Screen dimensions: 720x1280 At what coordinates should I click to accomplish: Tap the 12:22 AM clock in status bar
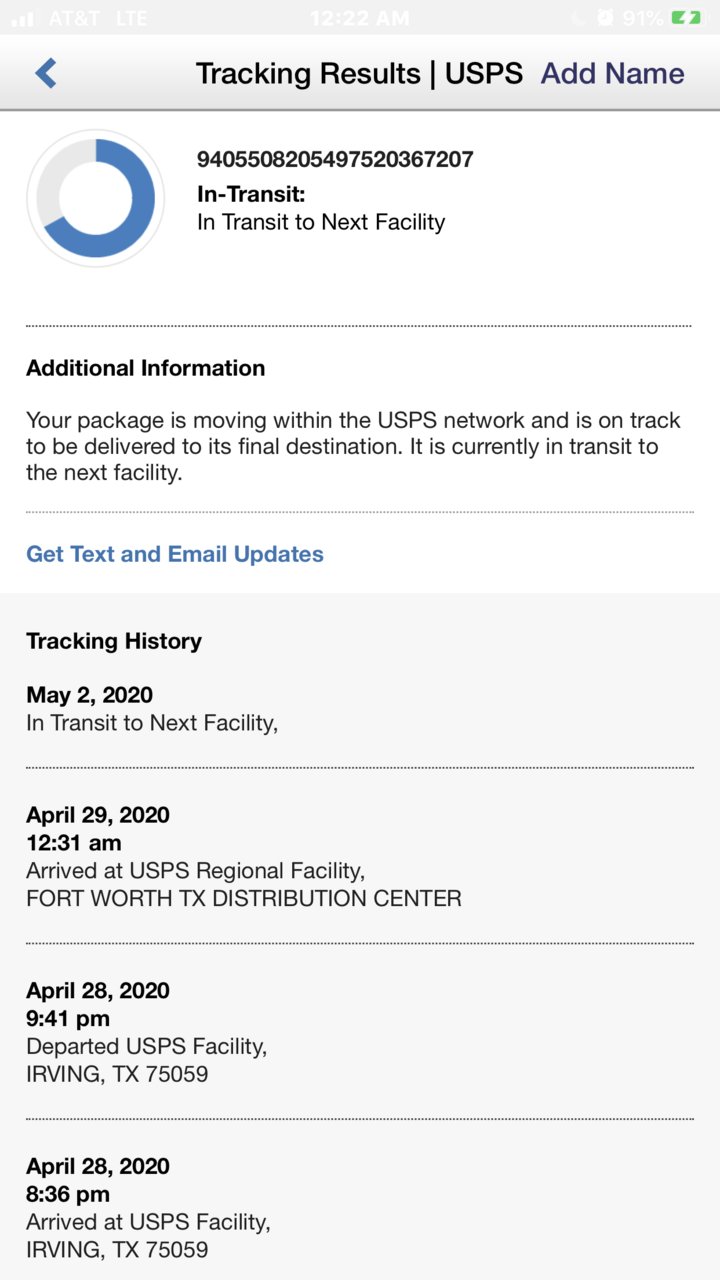tap(358, 17)
